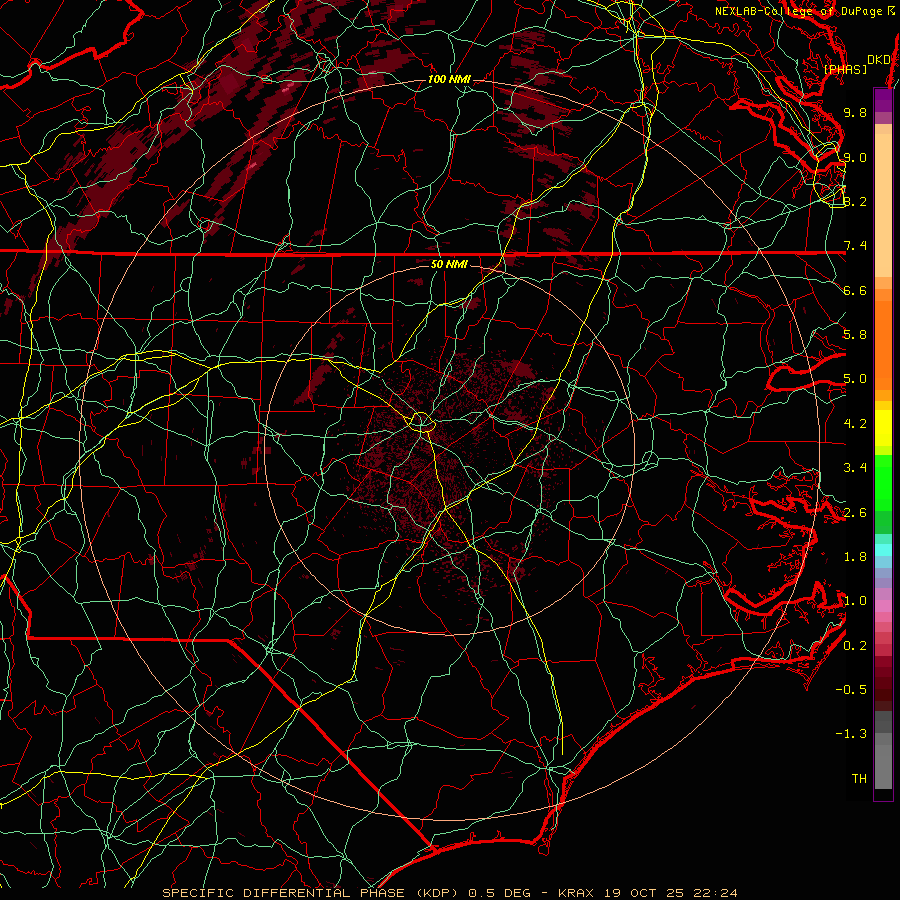Click the 4.2 scale value

[855, 424]
